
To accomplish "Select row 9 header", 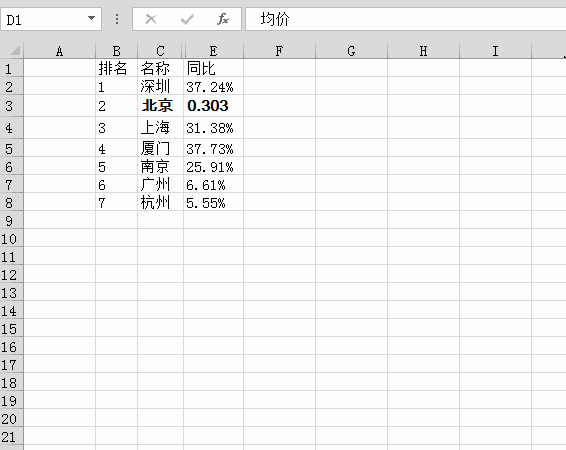I will (x=12, y=220).
